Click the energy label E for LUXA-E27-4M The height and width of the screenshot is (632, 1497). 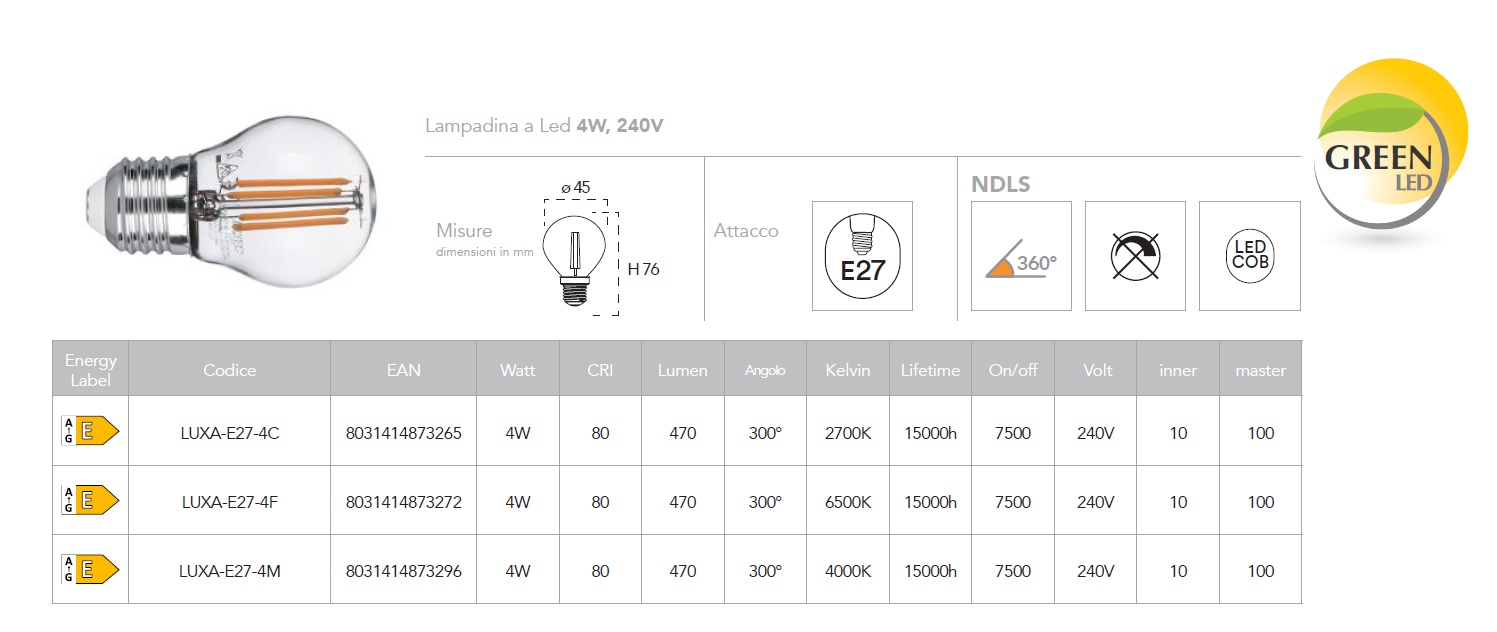tap(91, 569)
